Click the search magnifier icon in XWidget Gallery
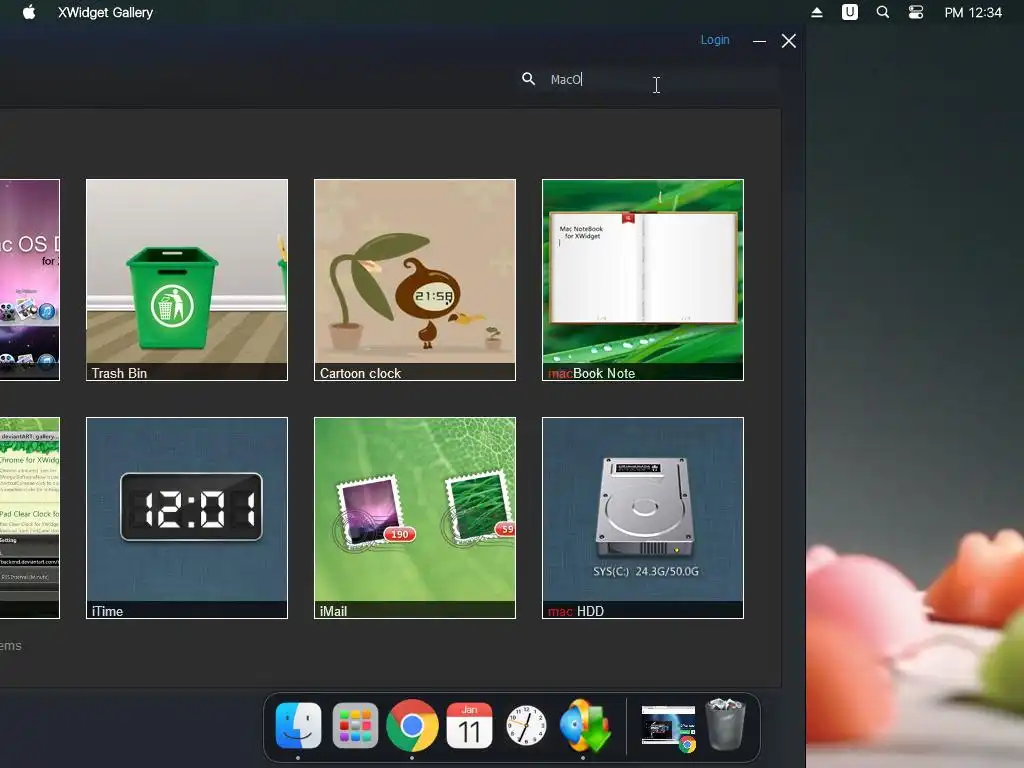 pyautogui.click(x=528, y=79)
